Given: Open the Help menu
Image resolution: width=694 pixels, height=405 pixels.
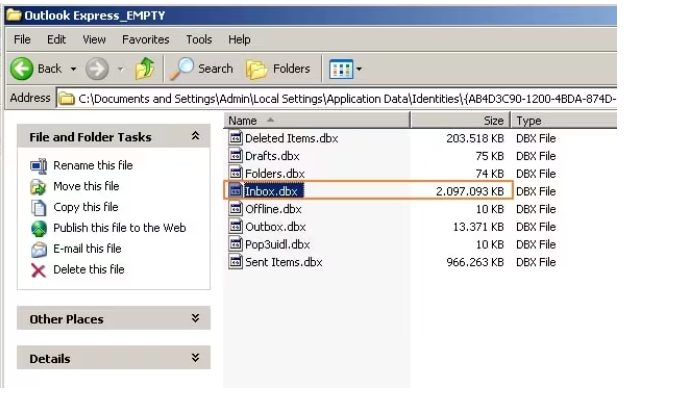Looking at the screenshot, I should click(x=239, y=39).
